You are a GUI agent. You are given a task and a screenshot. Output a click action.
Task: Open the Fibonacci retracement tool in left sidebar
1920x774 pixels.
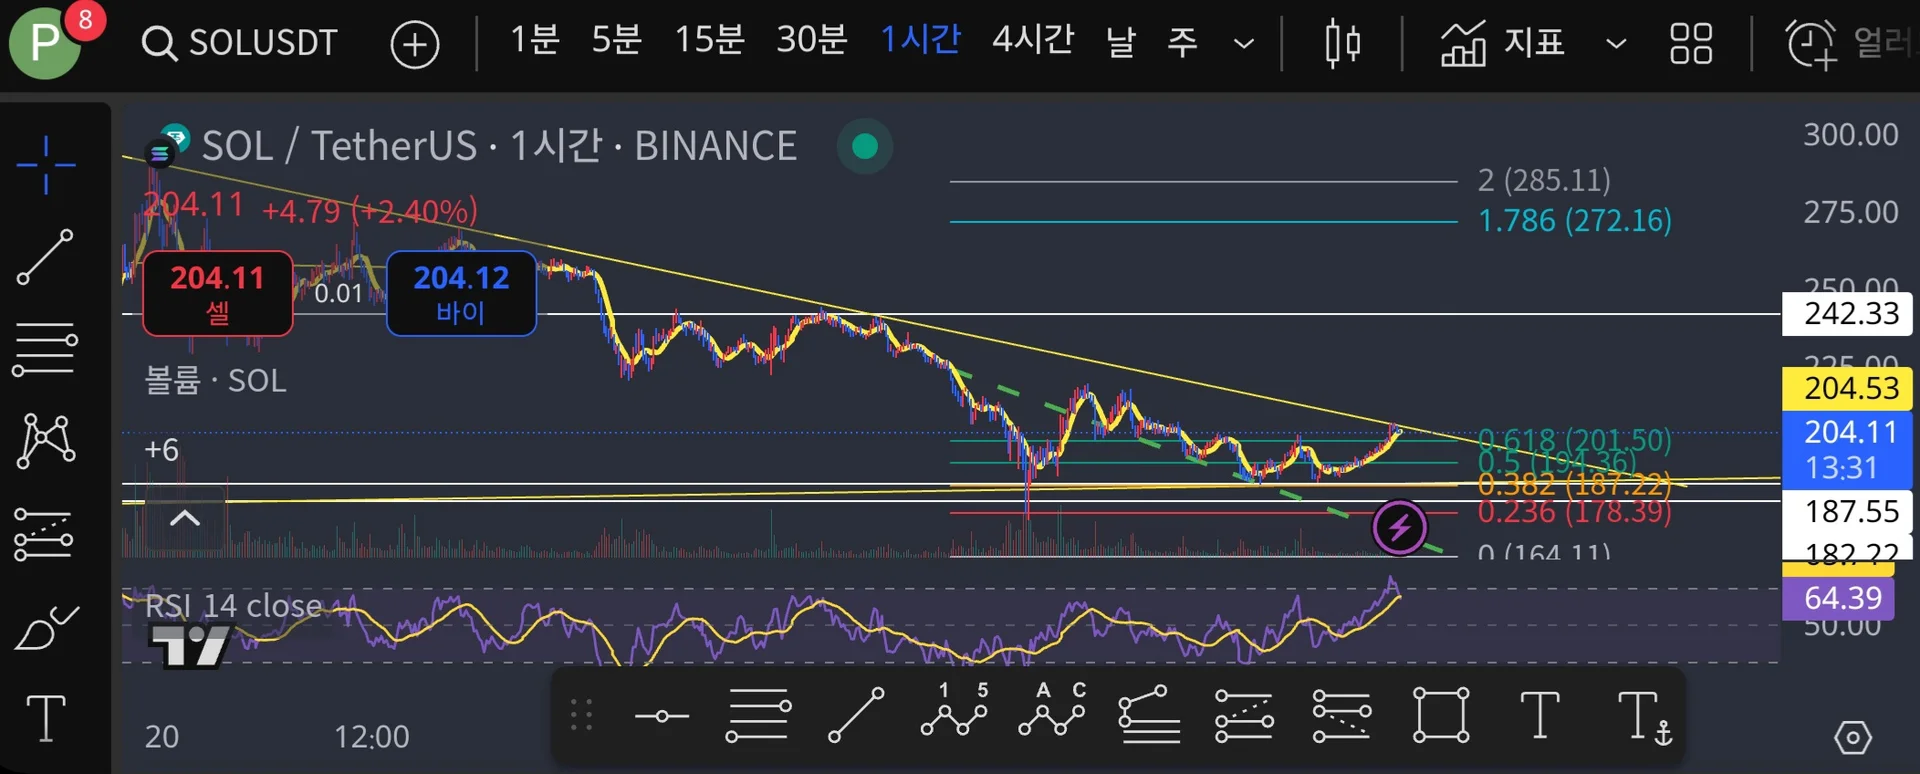point(46,349)
